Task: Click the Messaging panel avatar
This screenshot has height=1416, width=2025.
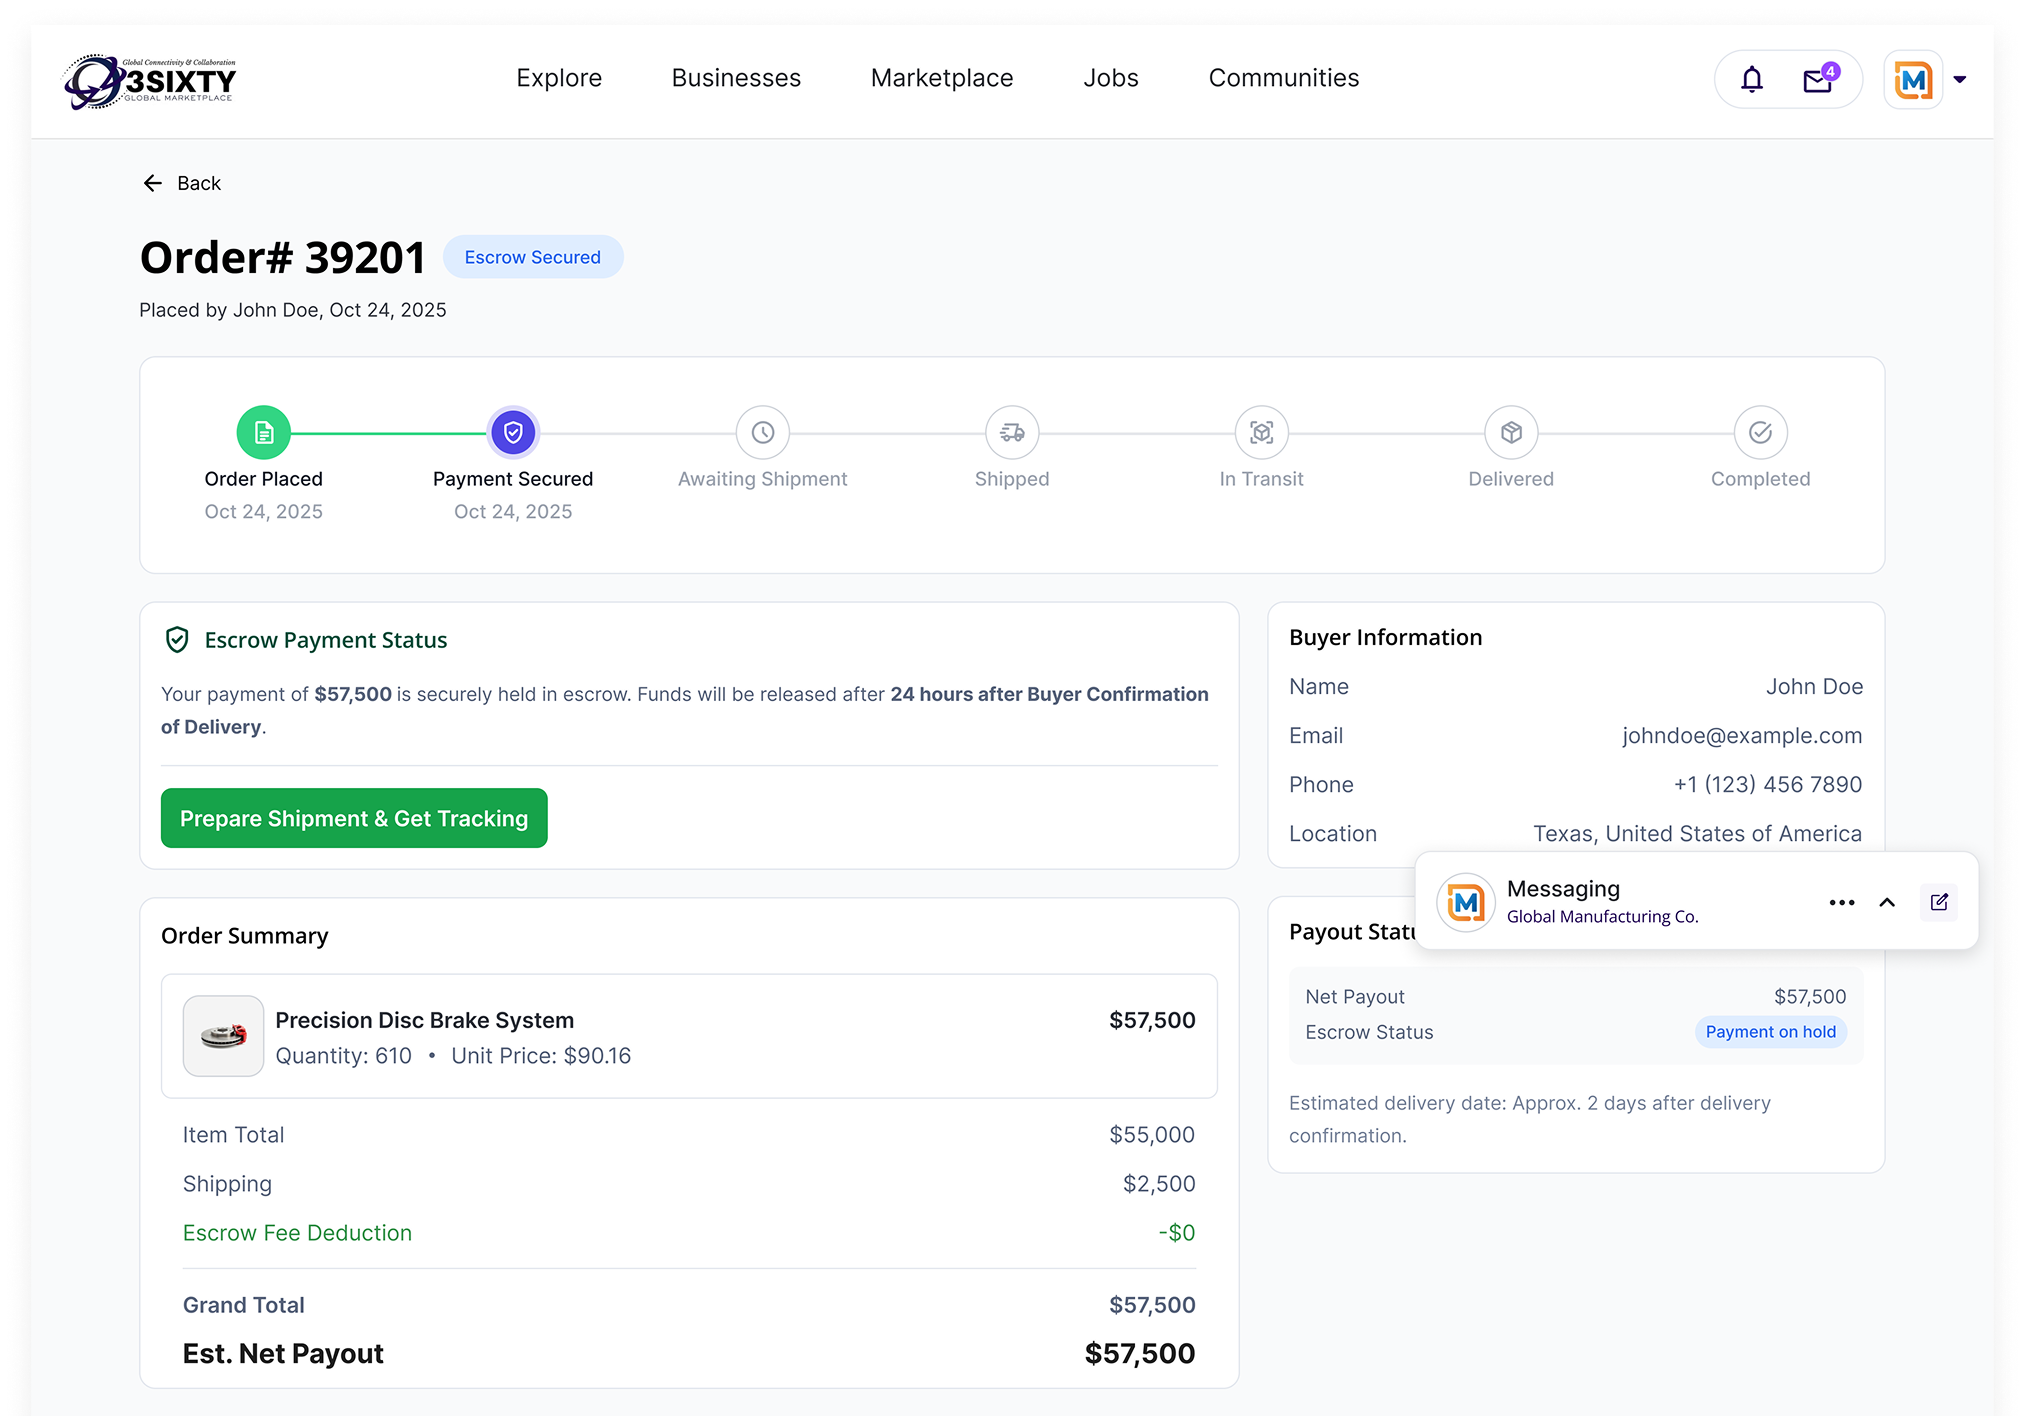Action: click(1466, 902)
